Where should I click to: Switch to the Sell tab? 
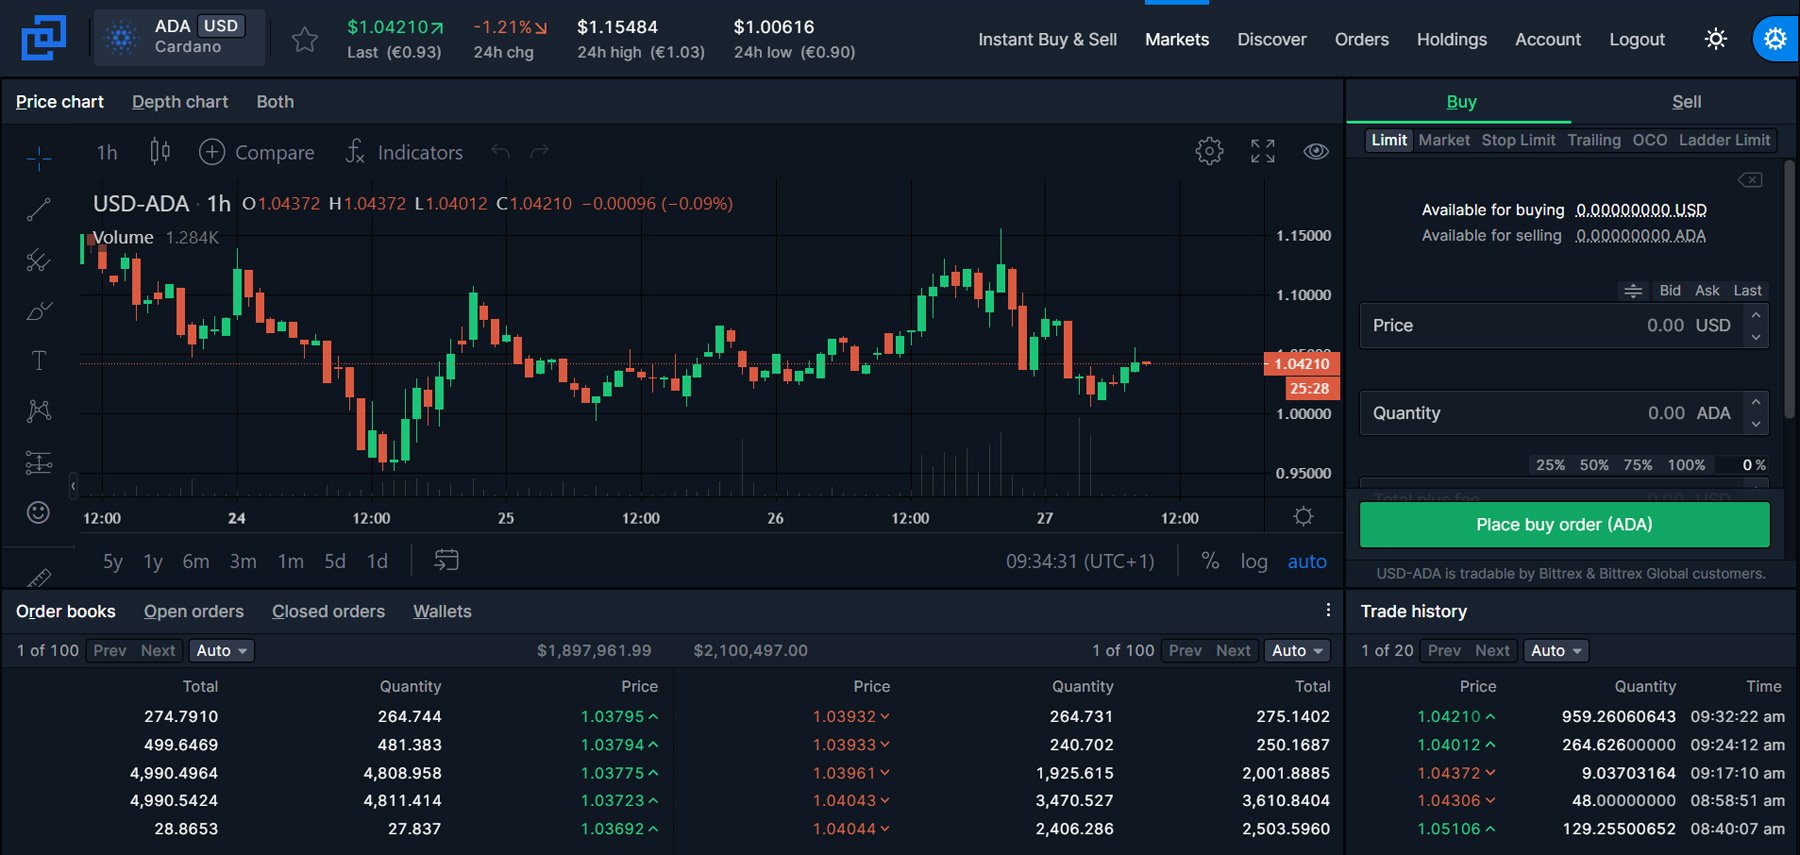(1686, 102)
